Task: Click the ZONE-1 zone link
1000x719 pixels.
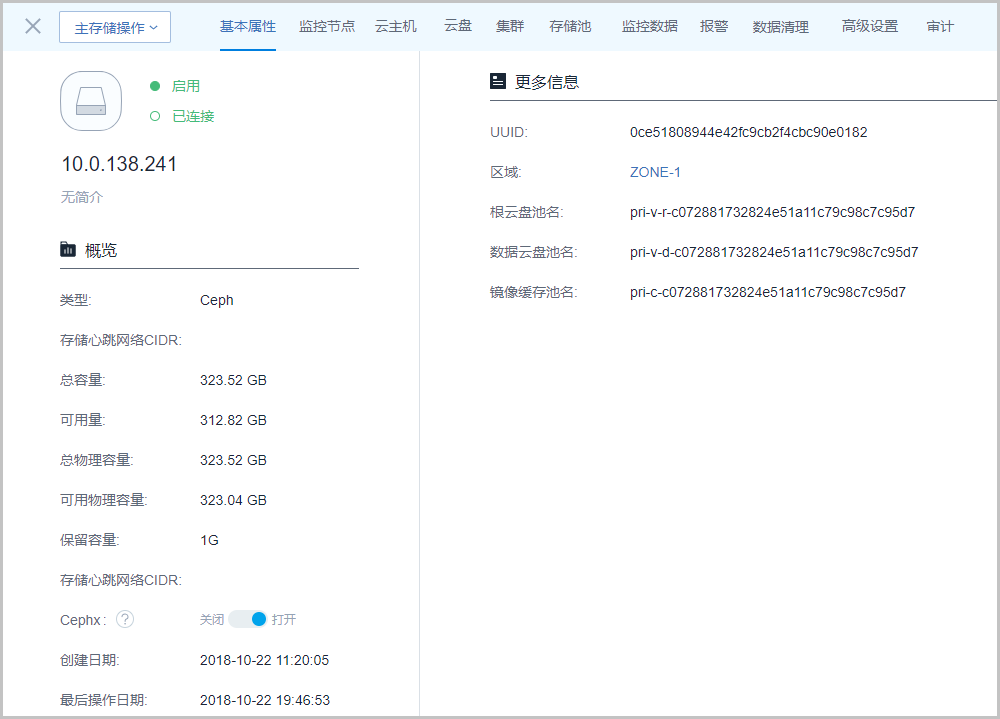Action: (655, 172)
